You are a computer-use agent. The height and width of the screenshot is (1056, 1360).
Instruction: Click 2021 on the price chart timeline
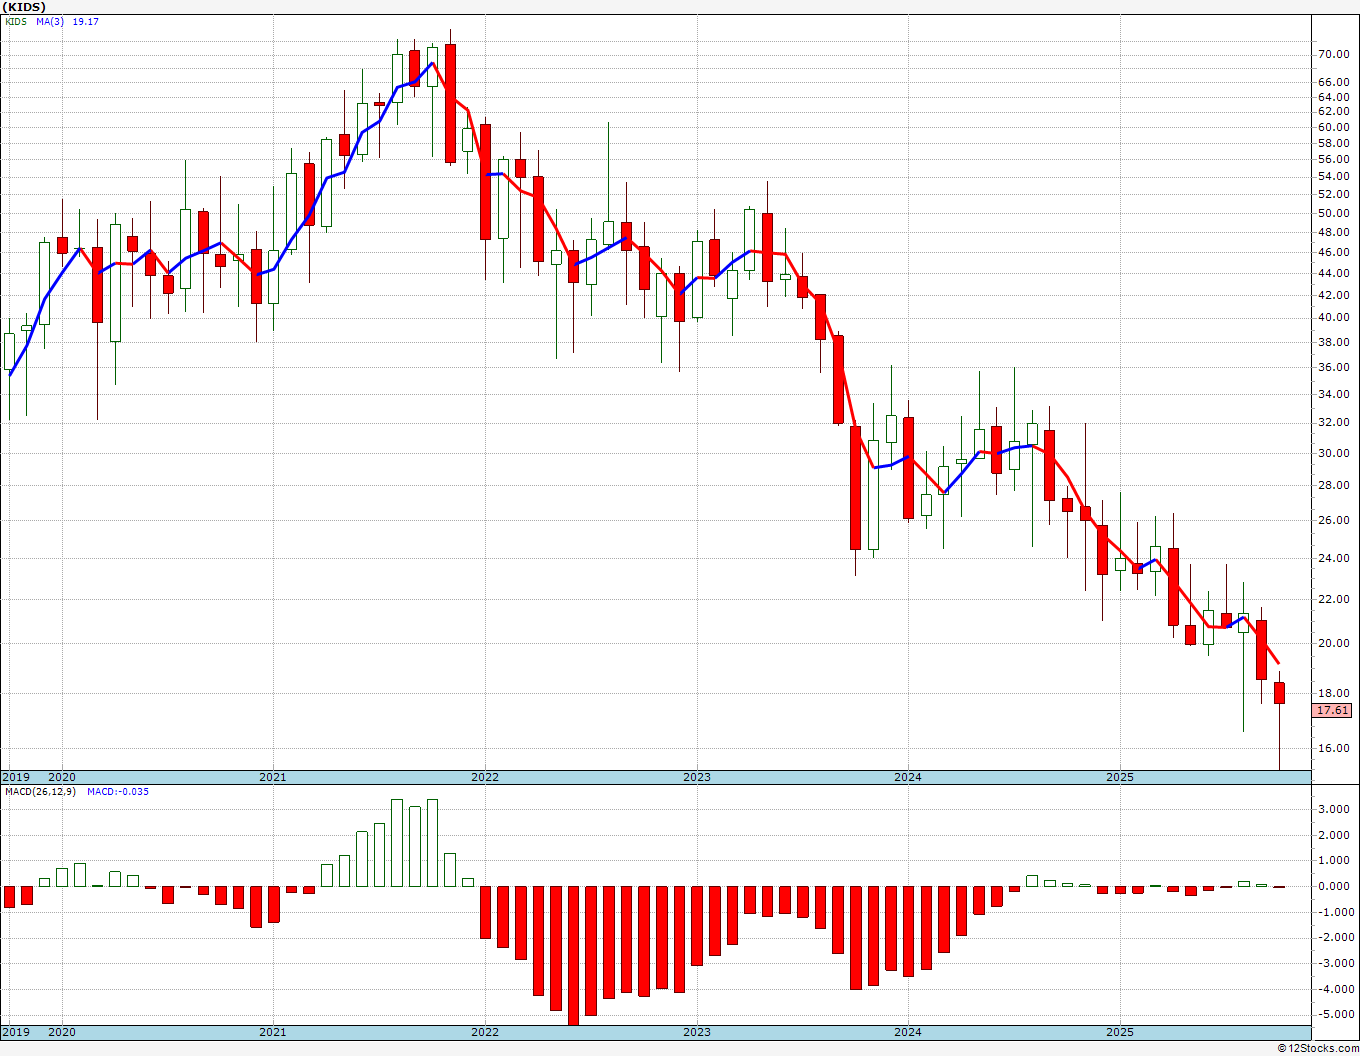pos(273,777)
